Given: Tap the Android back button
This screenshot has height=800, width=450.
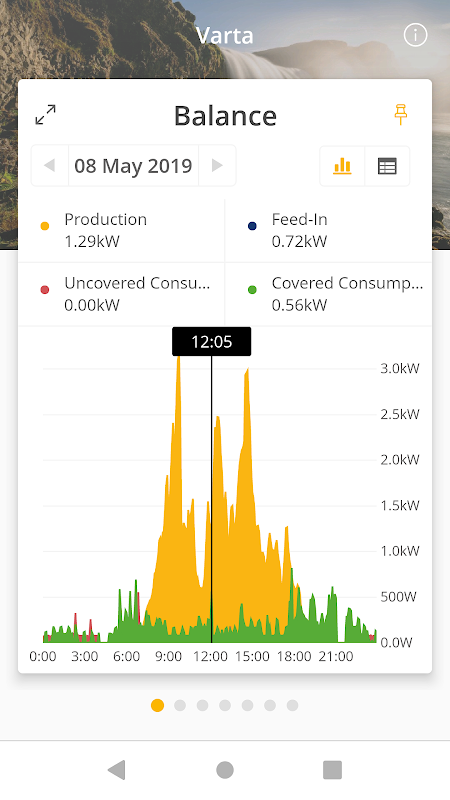Looking at the screenshot, I should coord(117,769).
